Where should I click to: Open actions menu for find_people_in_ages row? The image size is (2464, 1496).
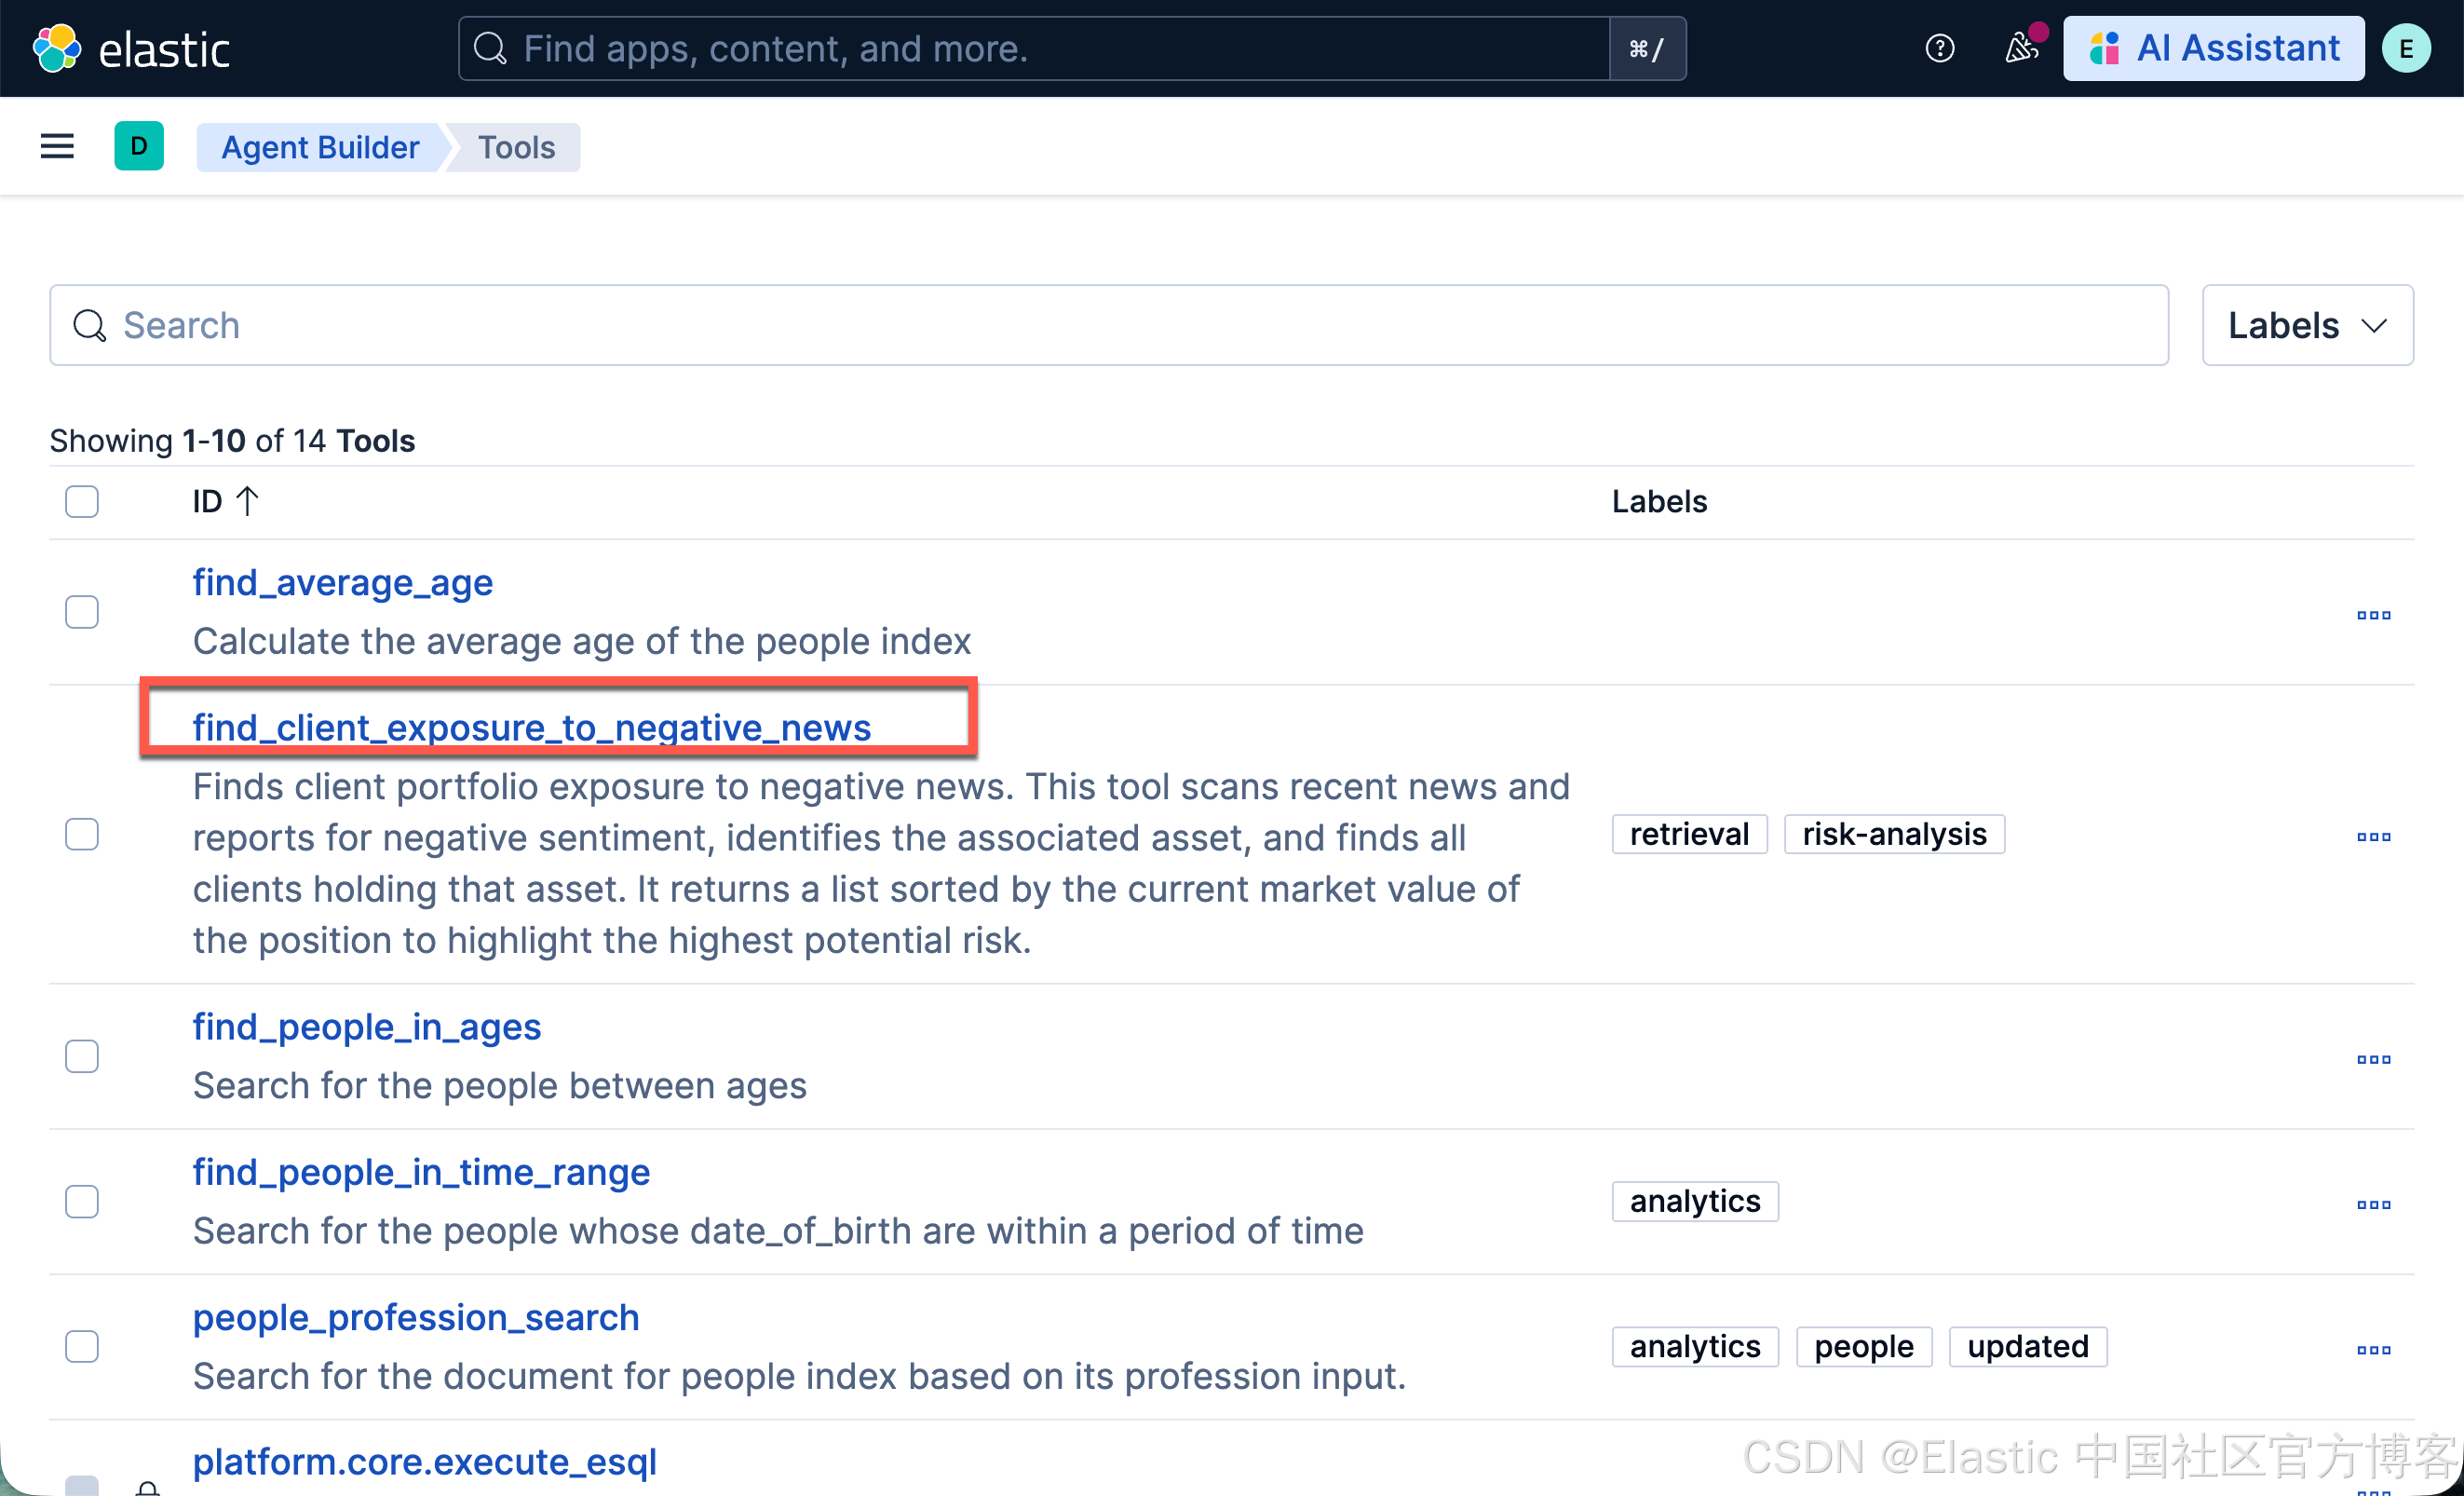click(2373, 1058)
